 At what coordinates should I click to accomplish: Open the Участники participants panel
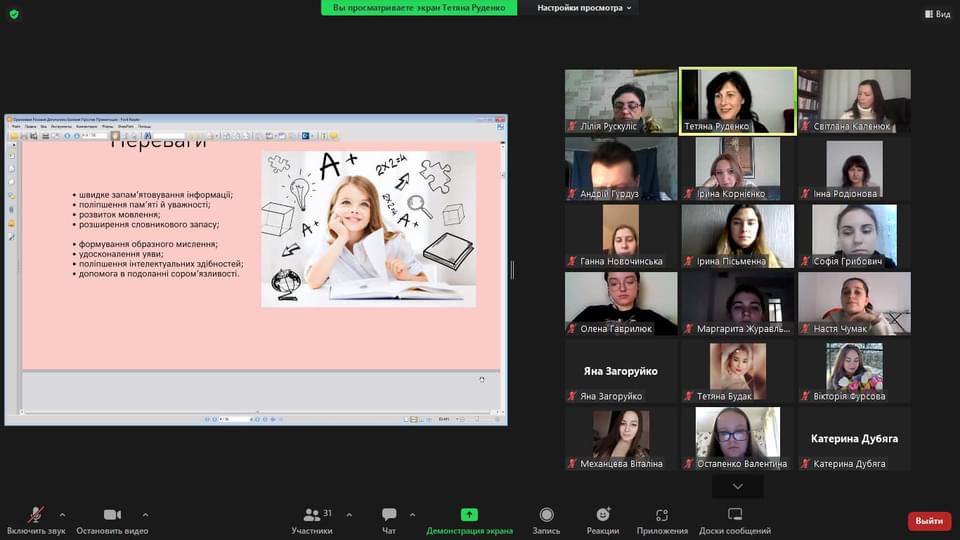[x=312, y=515]
